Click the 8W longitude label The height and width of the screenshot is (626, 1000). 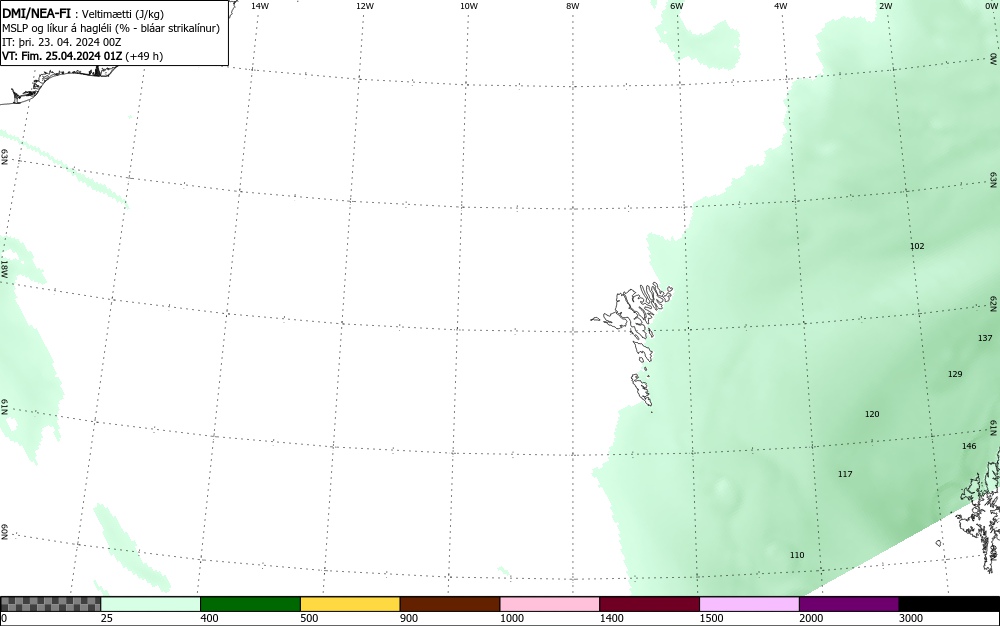click(573, 6)
